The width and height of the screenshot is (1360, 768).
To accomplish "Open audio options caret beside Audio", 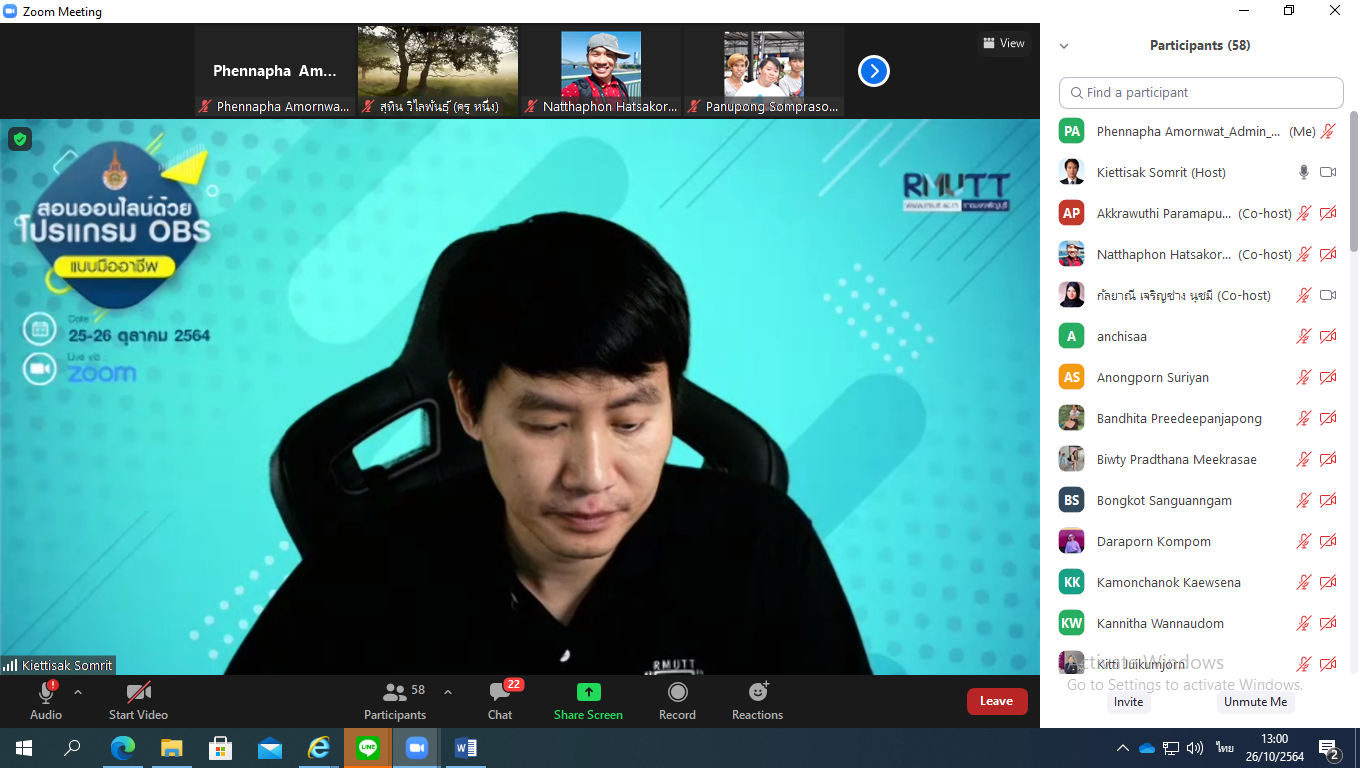I will pyautogui.click(x=78, y=692).
